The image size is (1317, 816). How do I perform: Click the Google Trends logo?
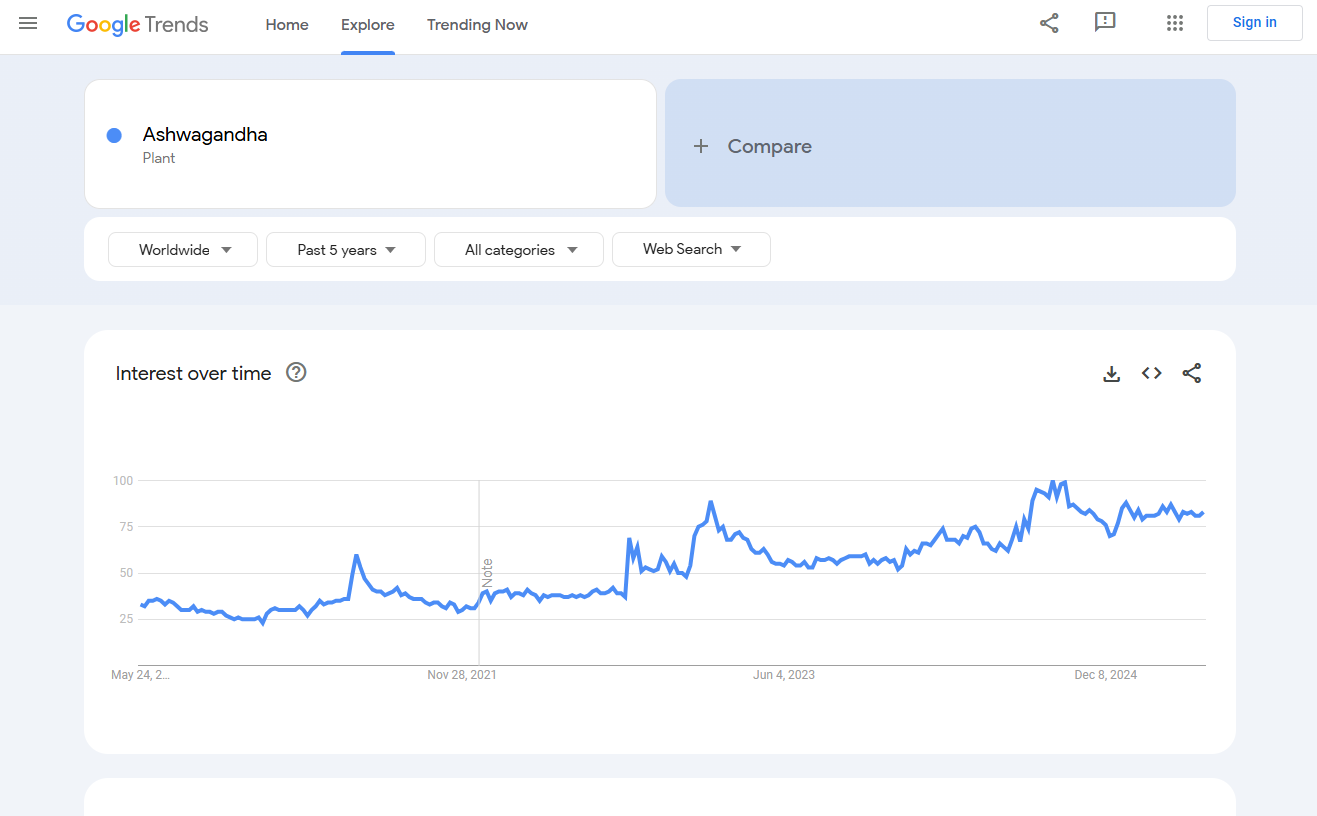pyautogui.click(x=138, y=24)
